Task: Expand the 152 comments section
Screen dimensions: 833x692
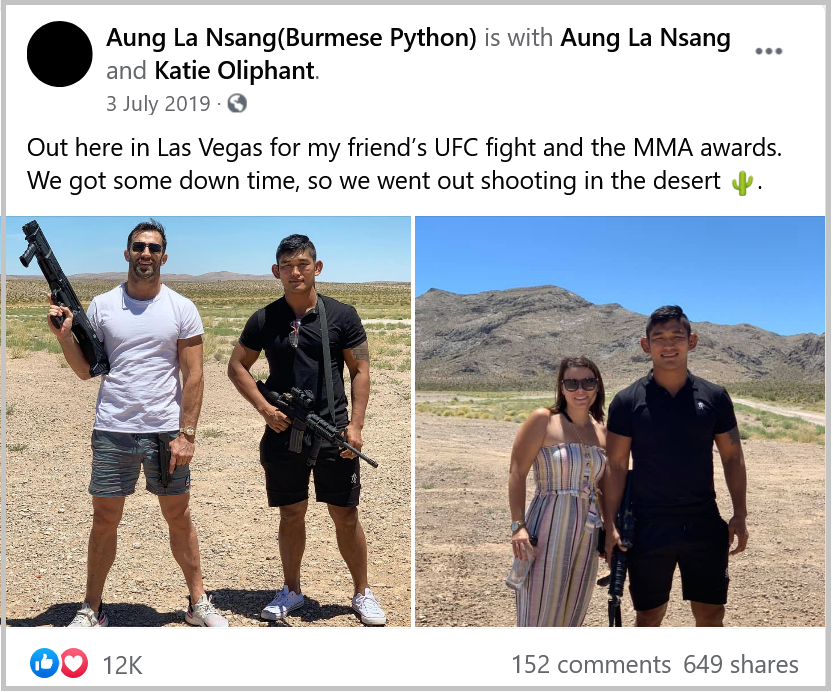Action: (591, 664)
